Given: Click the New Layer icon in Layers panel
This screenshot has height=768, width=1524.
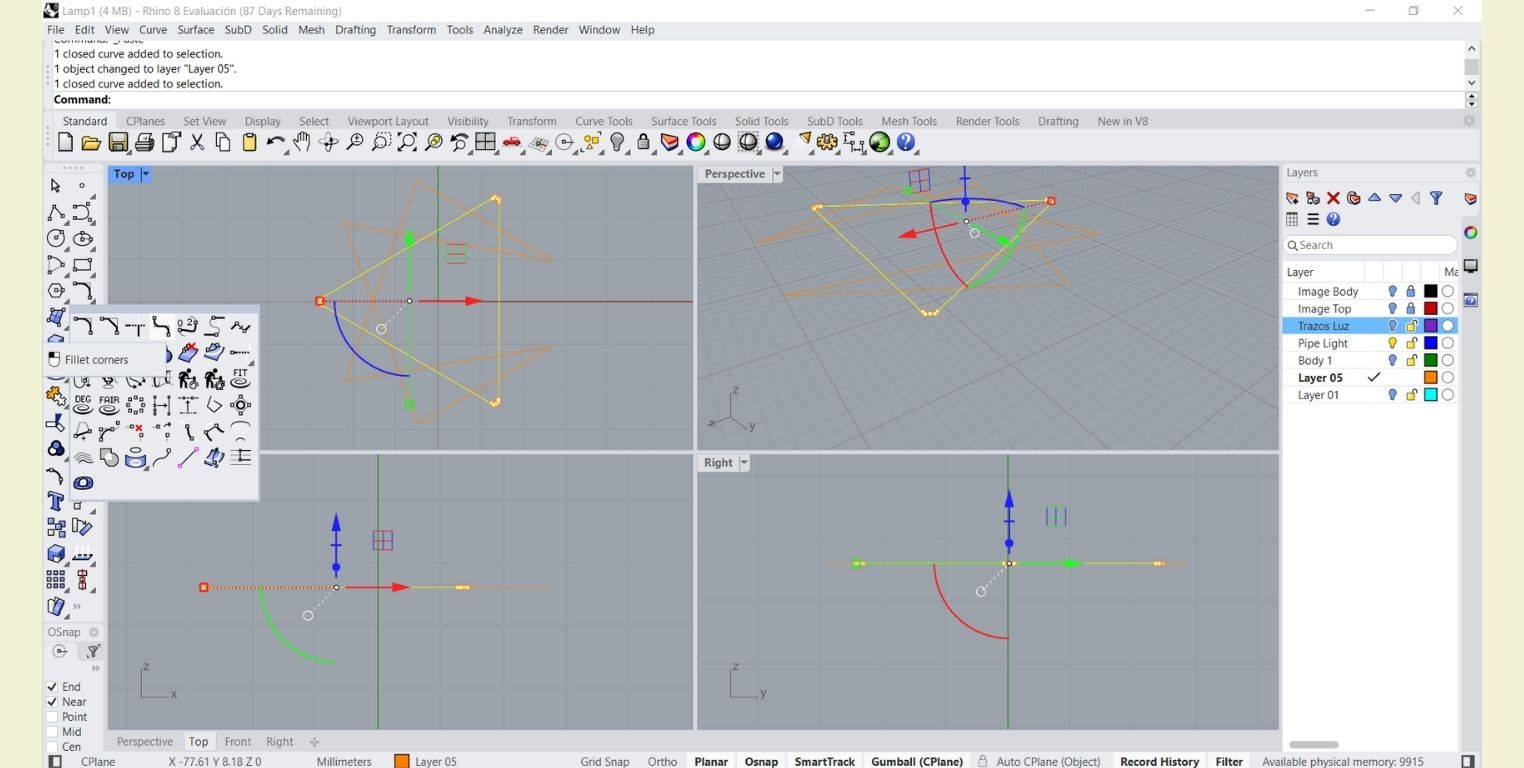Looking at the screenshot, I should 1292,198.
